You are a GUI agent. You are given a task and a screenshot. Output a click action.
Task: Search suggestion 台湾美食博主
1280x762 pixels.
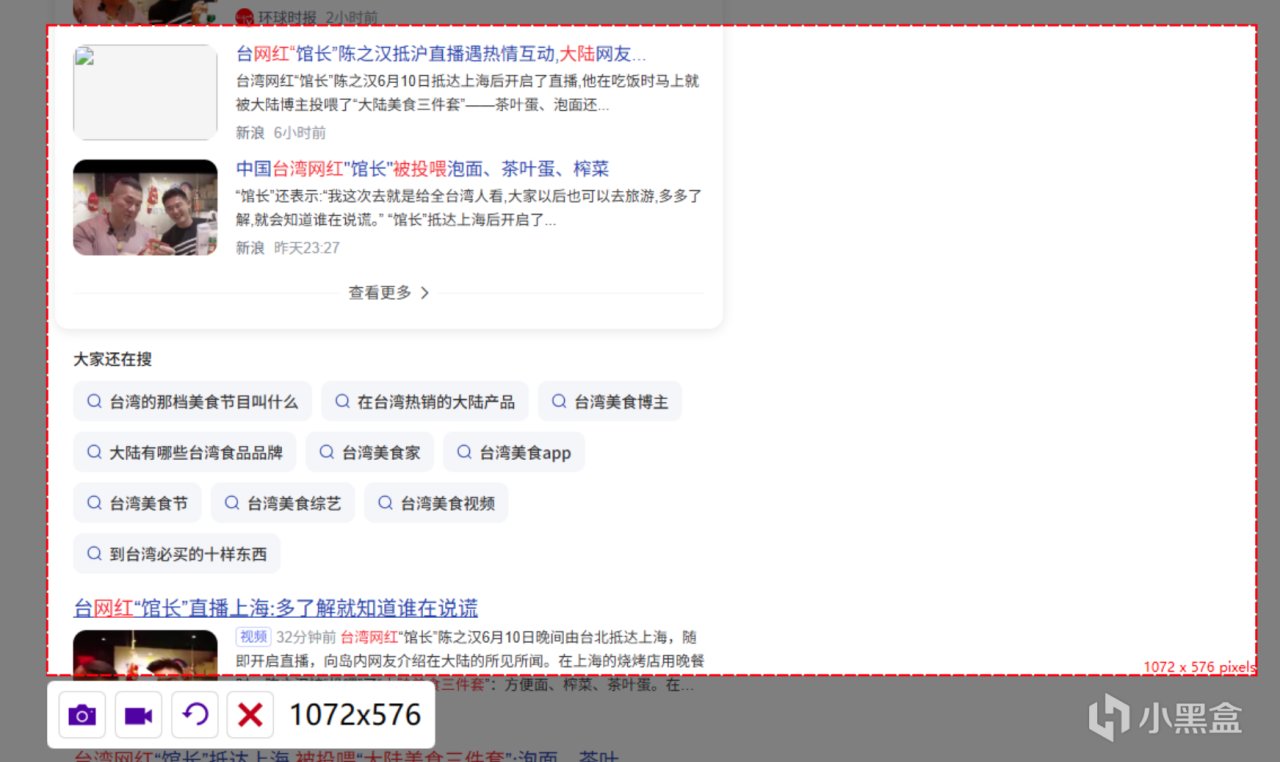click(x=610, y=401)
